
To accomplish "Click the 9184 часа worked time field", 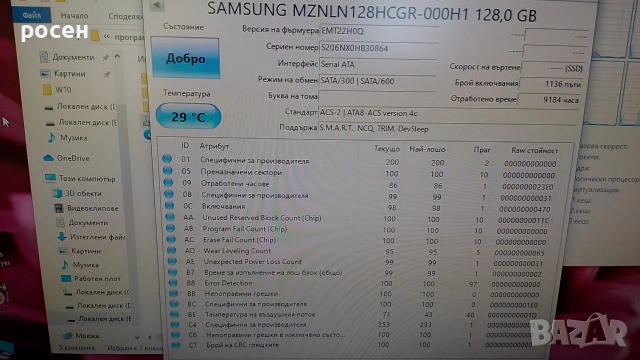I will 549,100.
